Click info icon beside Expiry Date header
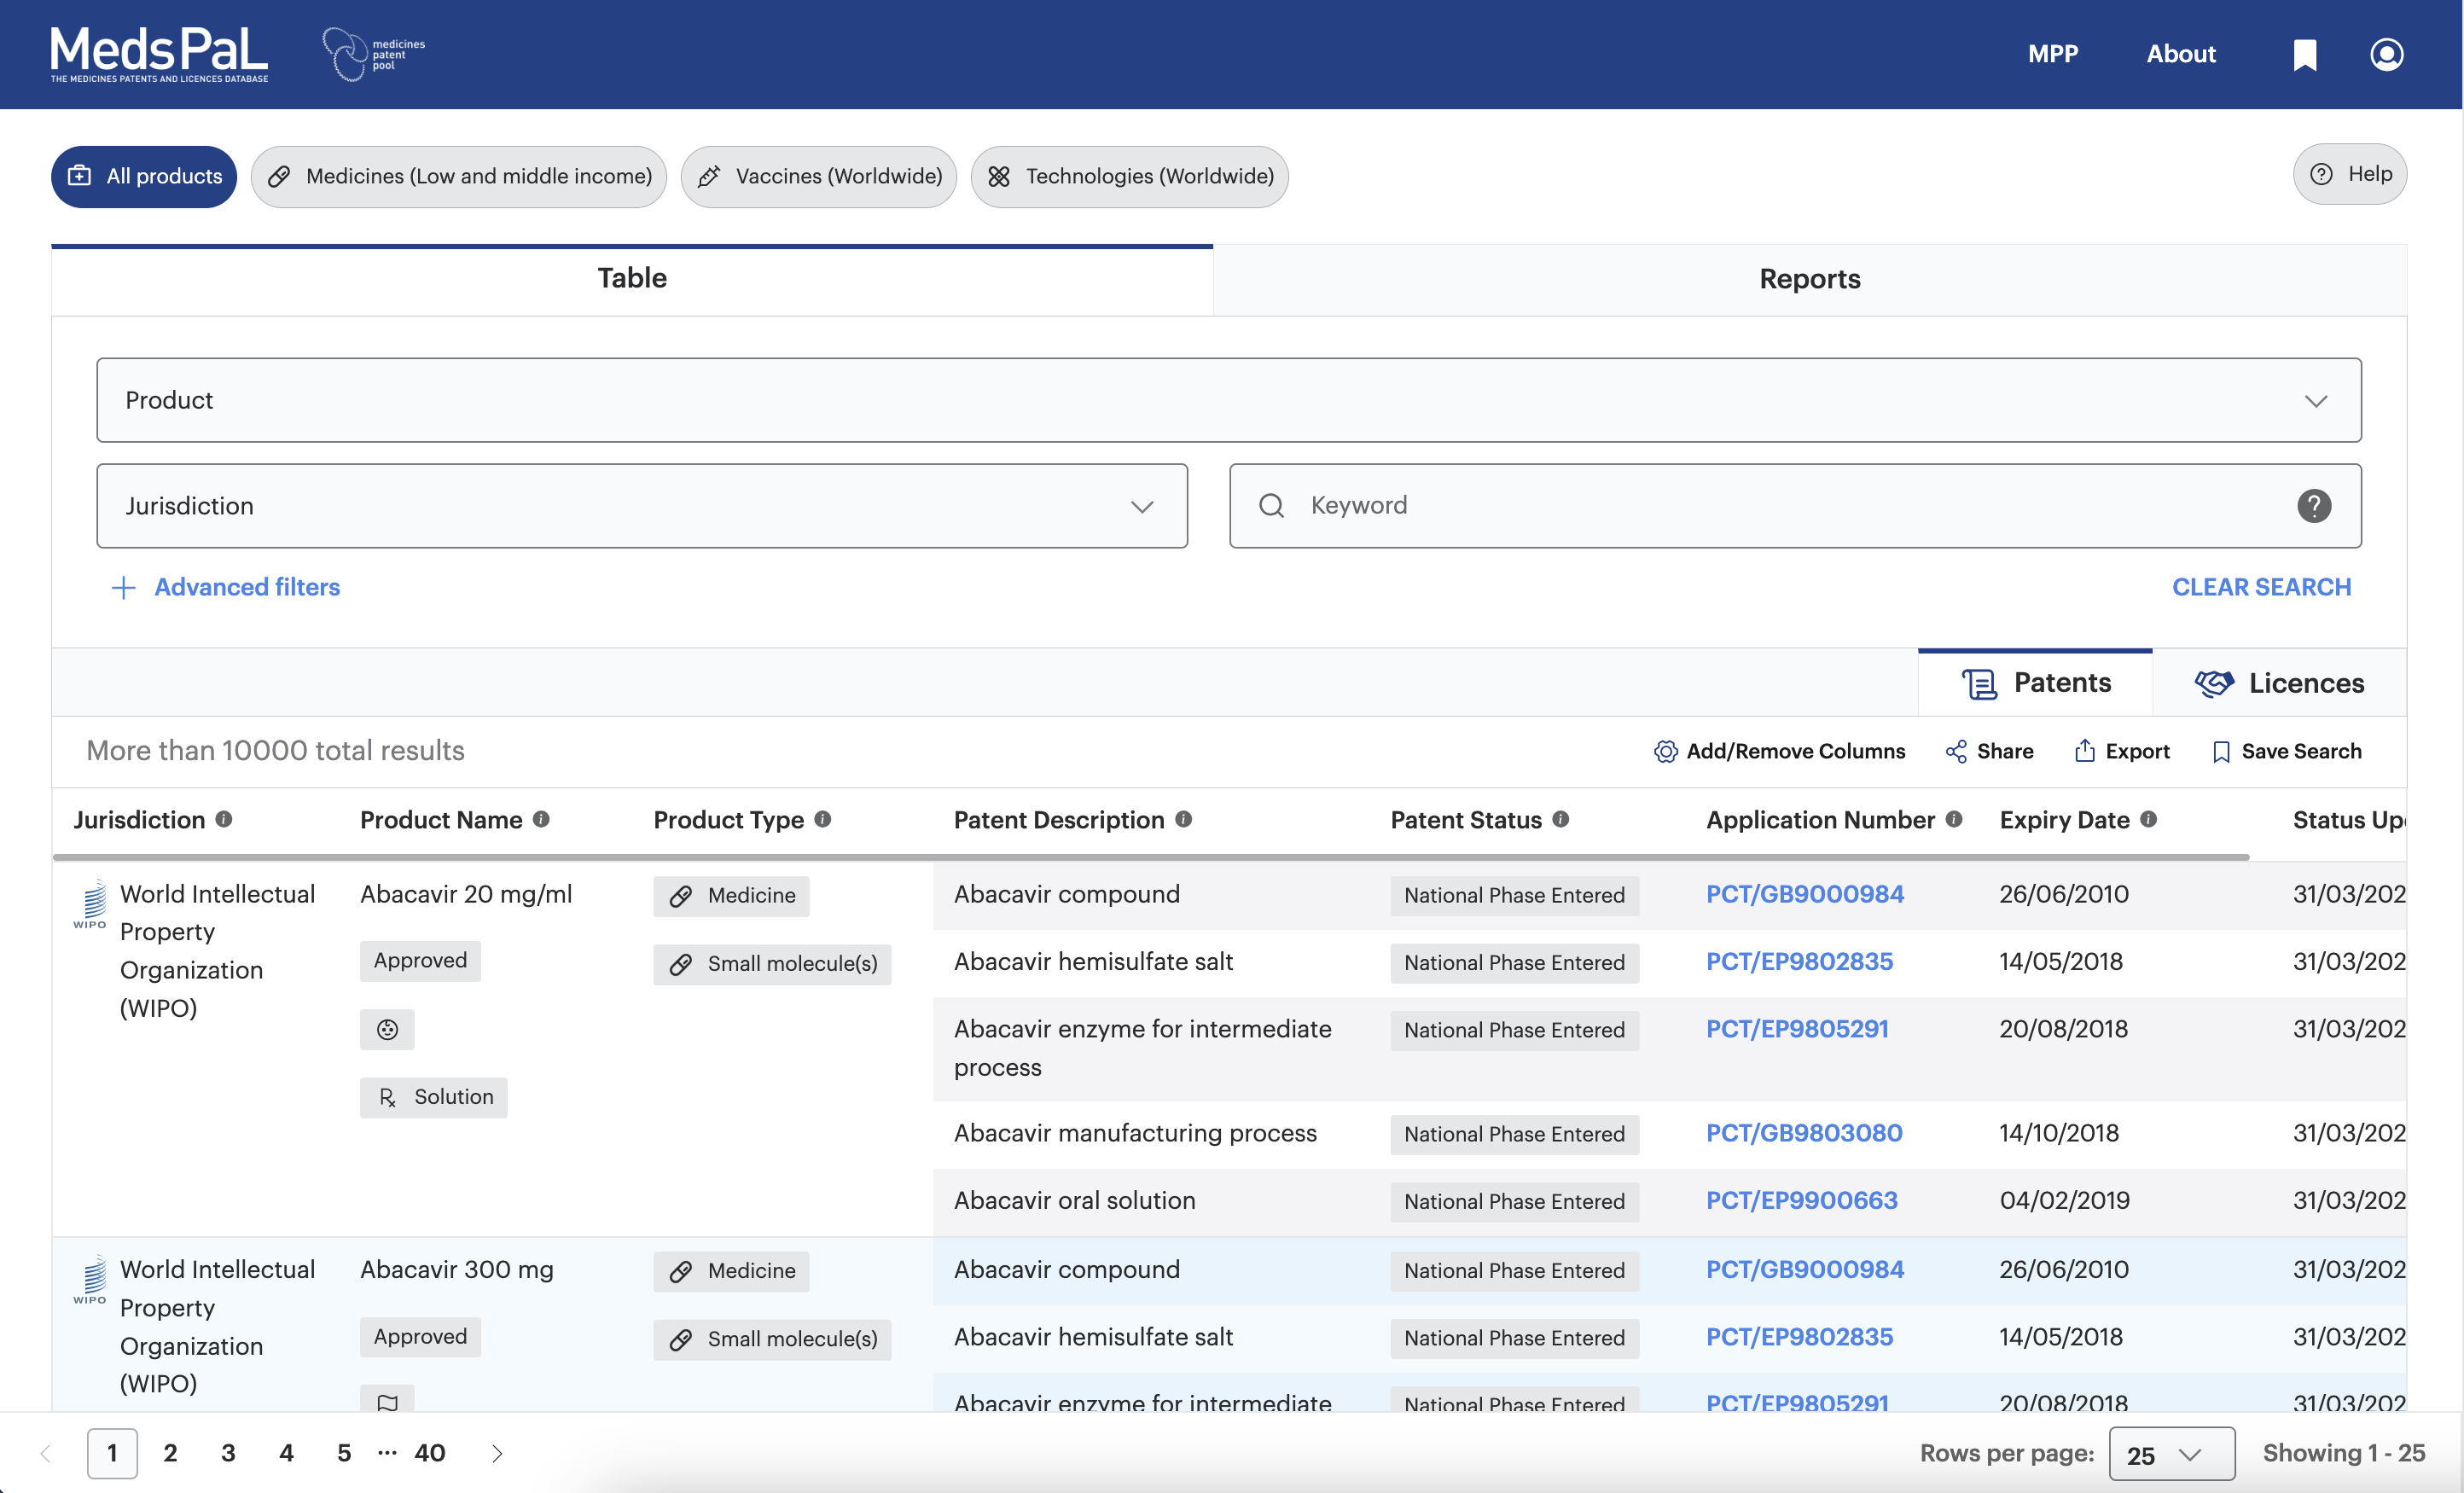 click(2148, 819)
